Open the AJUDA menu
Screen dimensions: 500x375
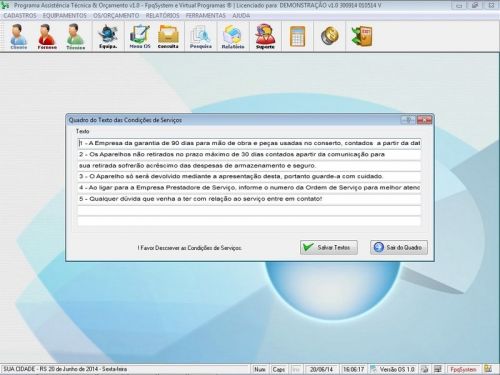point(241,16)
